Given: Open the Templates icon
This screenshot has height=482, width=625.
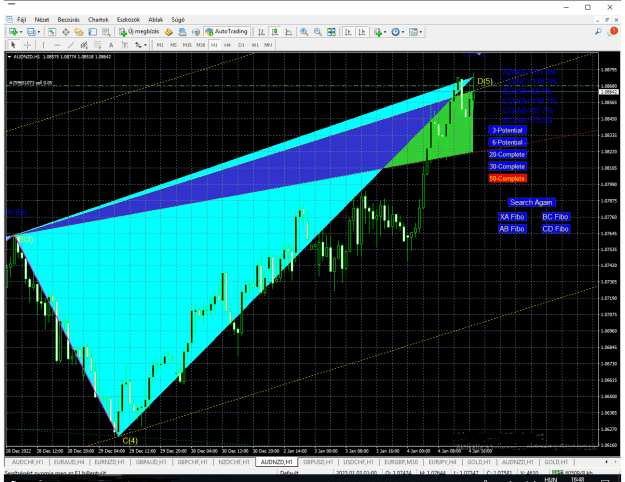Looking at the screenshot, I should [x=413, y=32].
